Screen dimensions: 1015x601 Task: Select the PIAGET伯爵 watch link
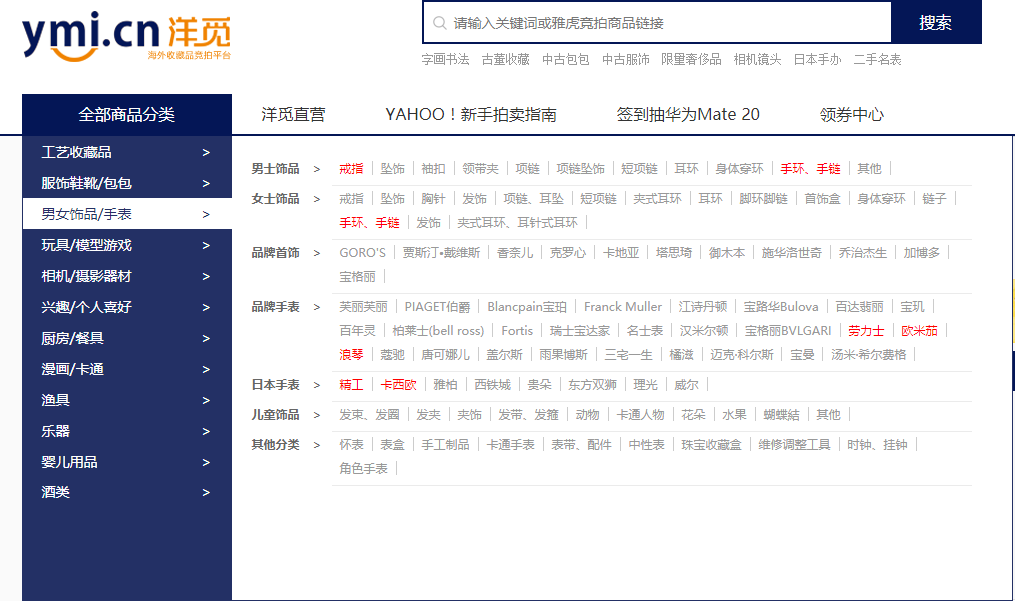coord(438,307)
